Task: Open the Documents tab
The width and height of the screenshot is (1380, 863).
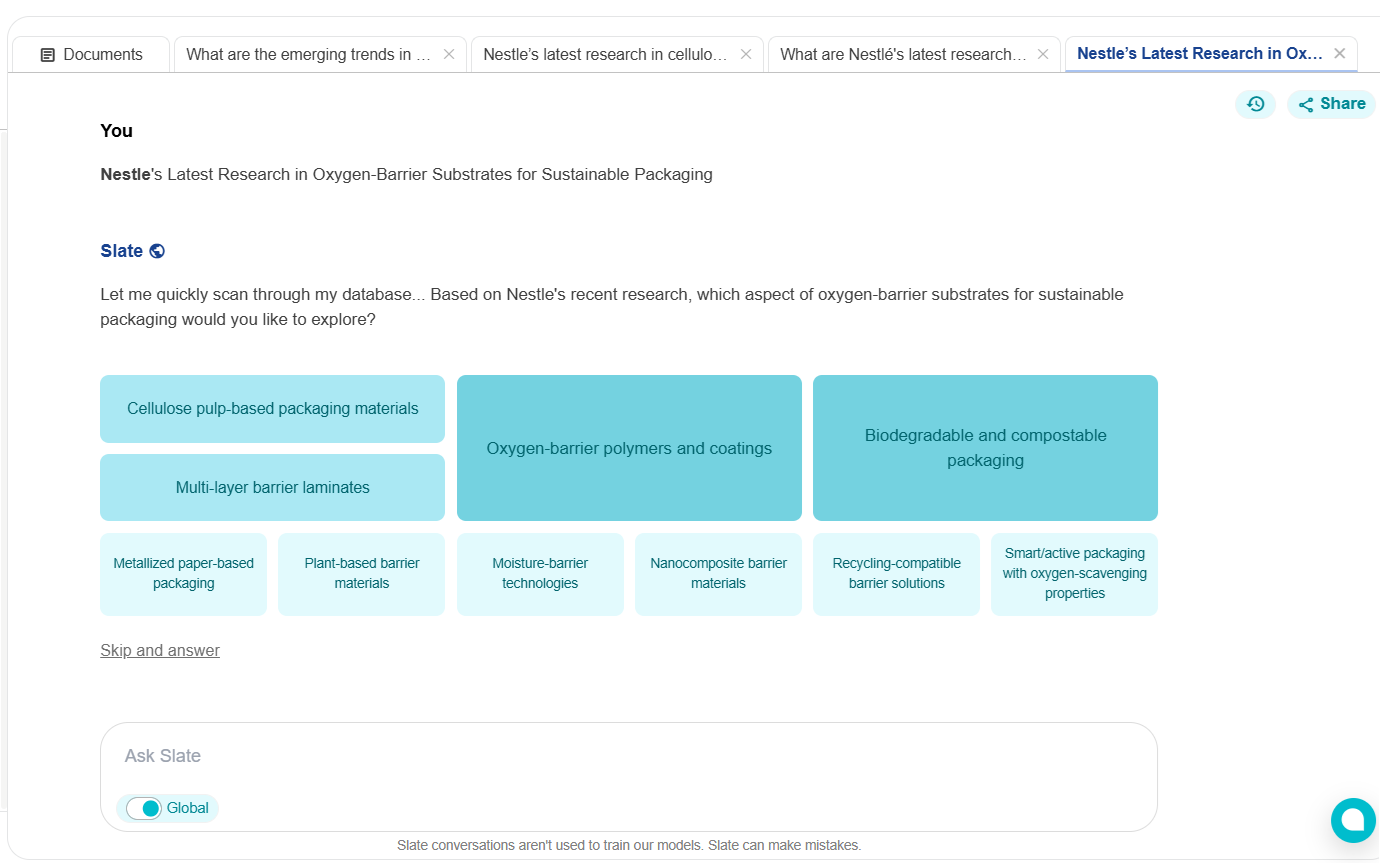Action: pos(91,55)
